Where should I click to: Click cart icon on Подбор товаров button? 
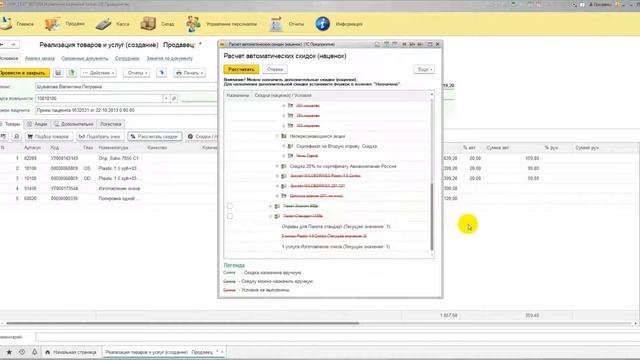(x=30, y=136)
